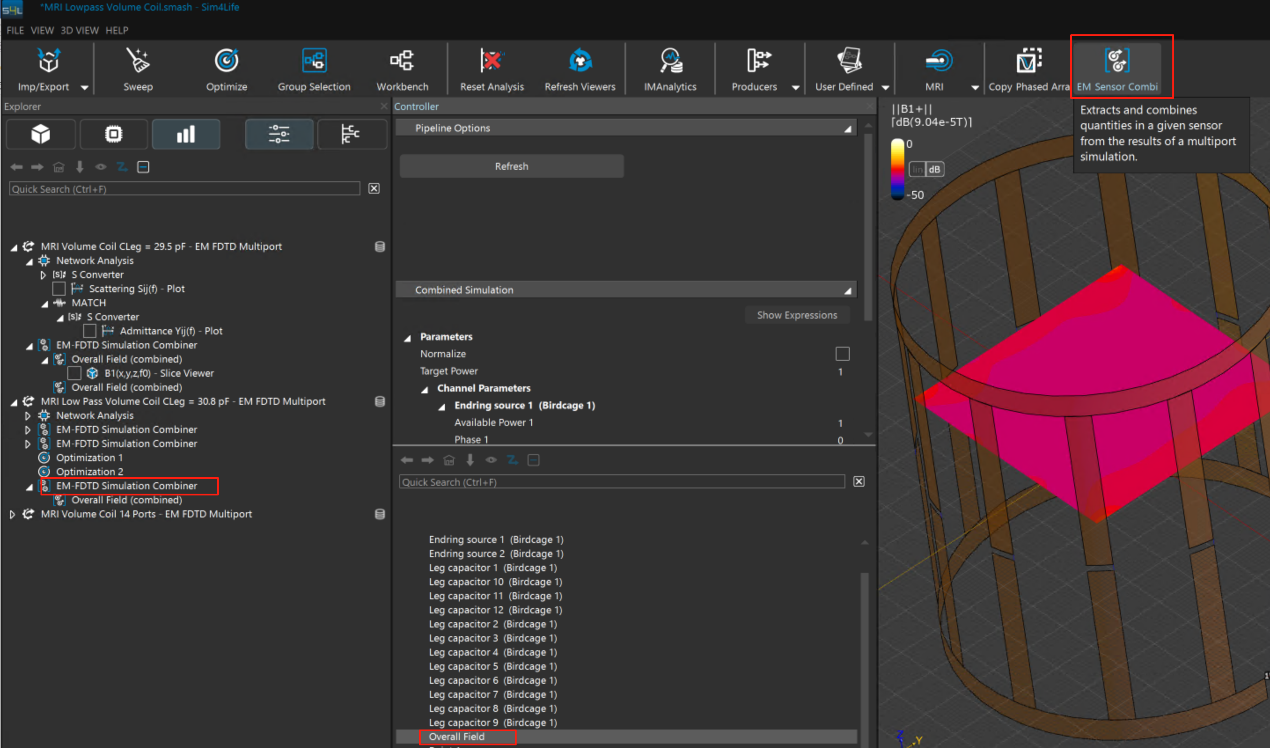The width and height of the screenshot is (1270, 748).
Task: Click the Refresh Viewers toolbar icon
Action: coord(580,62)
